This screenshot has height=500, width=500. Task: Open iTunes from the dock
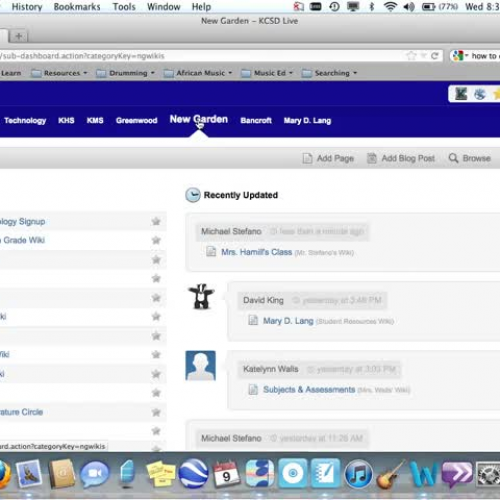click(x=358, y=474)
